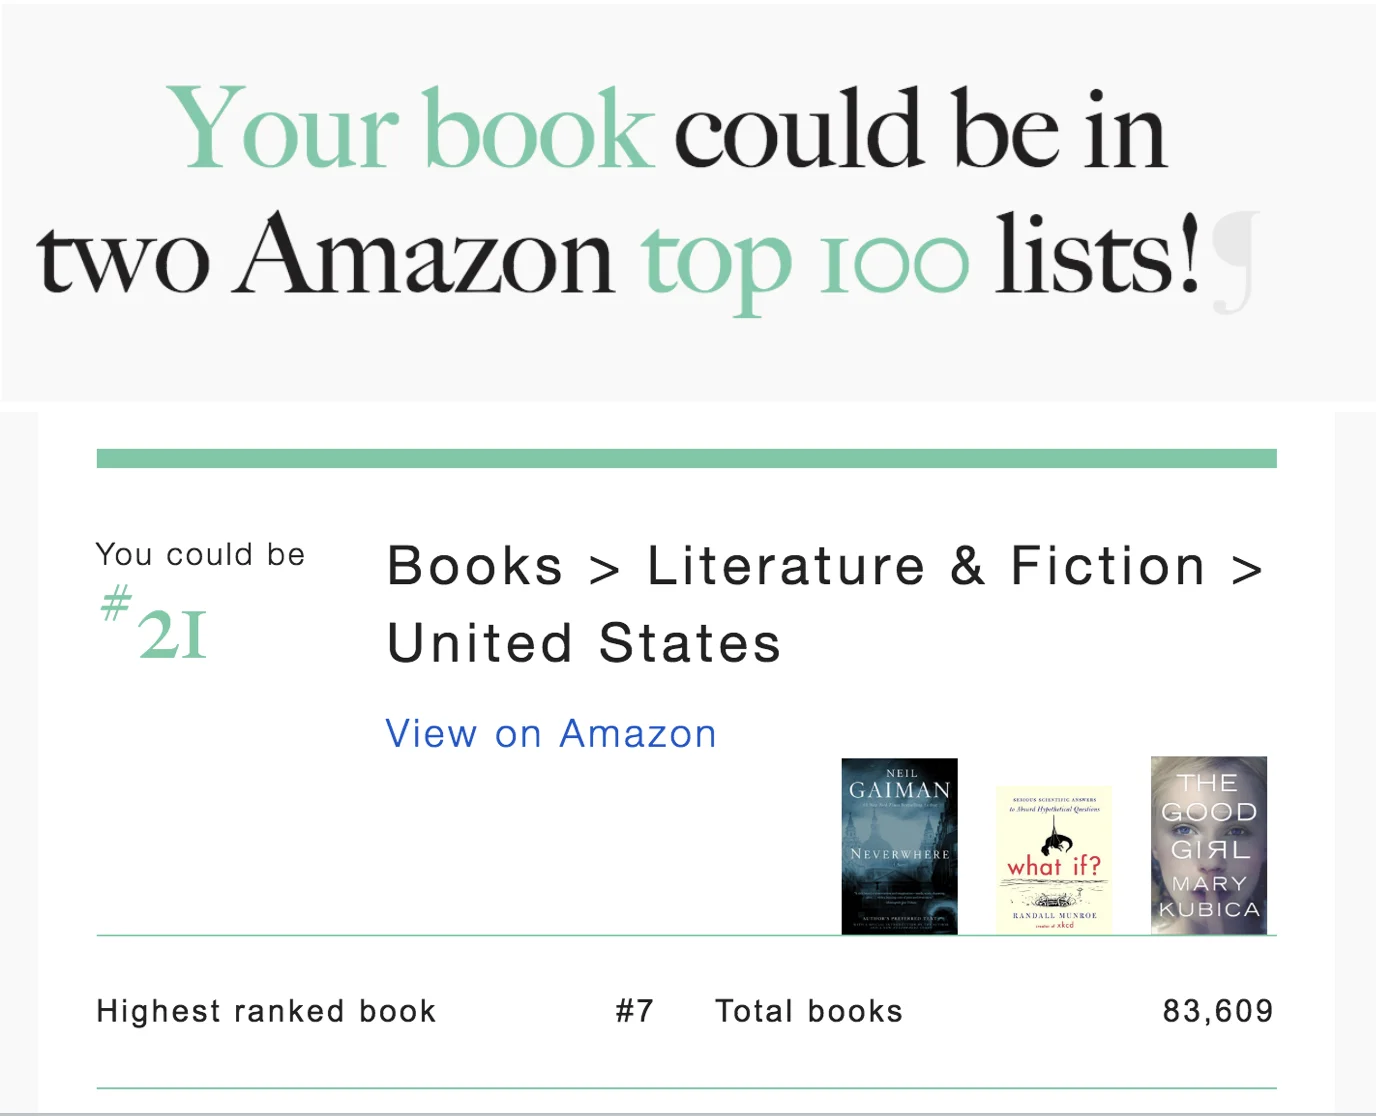This screenshot has height=1116, width=1376.
Task: Click 'Literature & Fiction' in the breadcrumb
Action: (926, 567)
